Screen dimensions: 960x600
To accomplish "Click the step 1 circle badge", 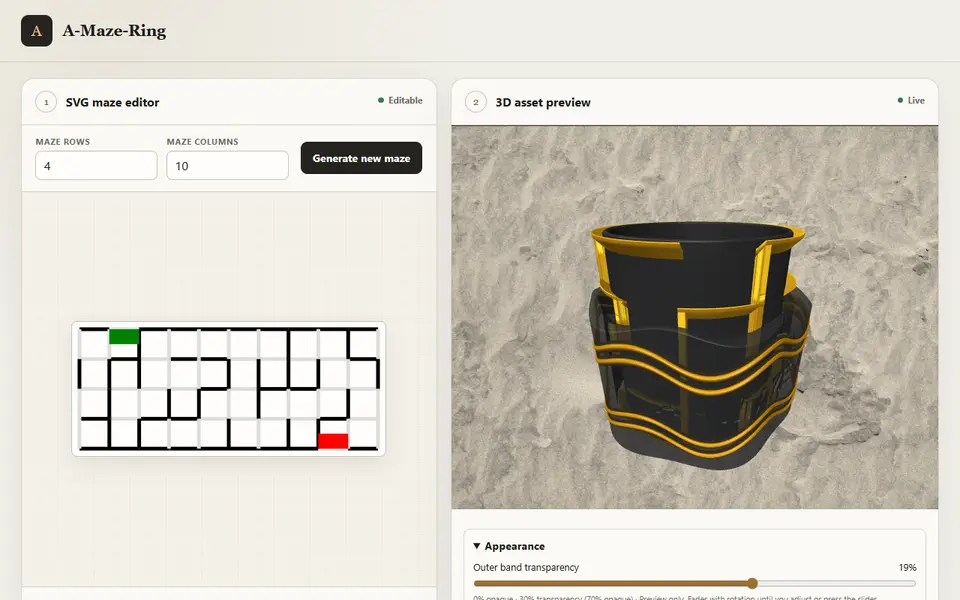I will 46,102.
